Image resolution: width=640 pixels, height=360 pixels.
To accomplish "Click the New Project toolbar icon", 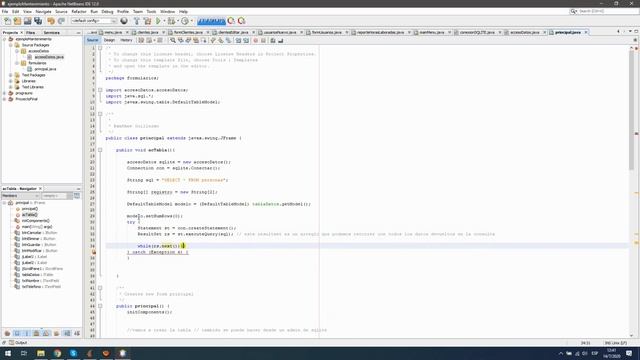I will 17,21.
